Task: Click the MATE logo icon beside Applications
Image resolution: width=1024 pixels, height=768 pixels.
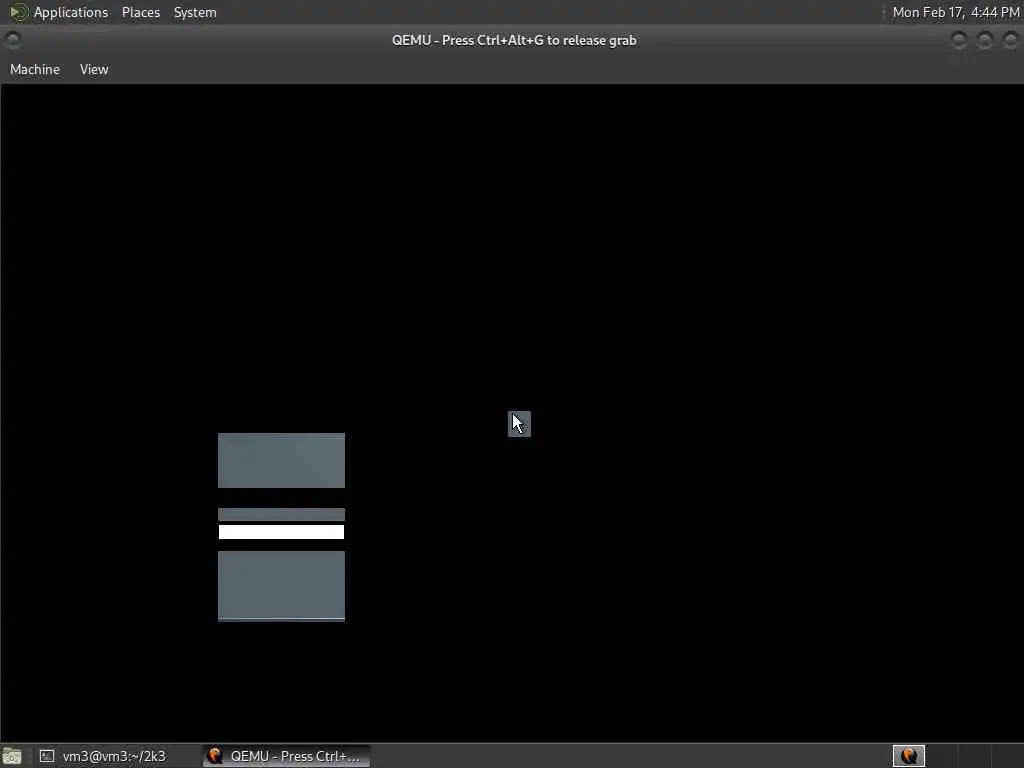Action: [18, 12]
